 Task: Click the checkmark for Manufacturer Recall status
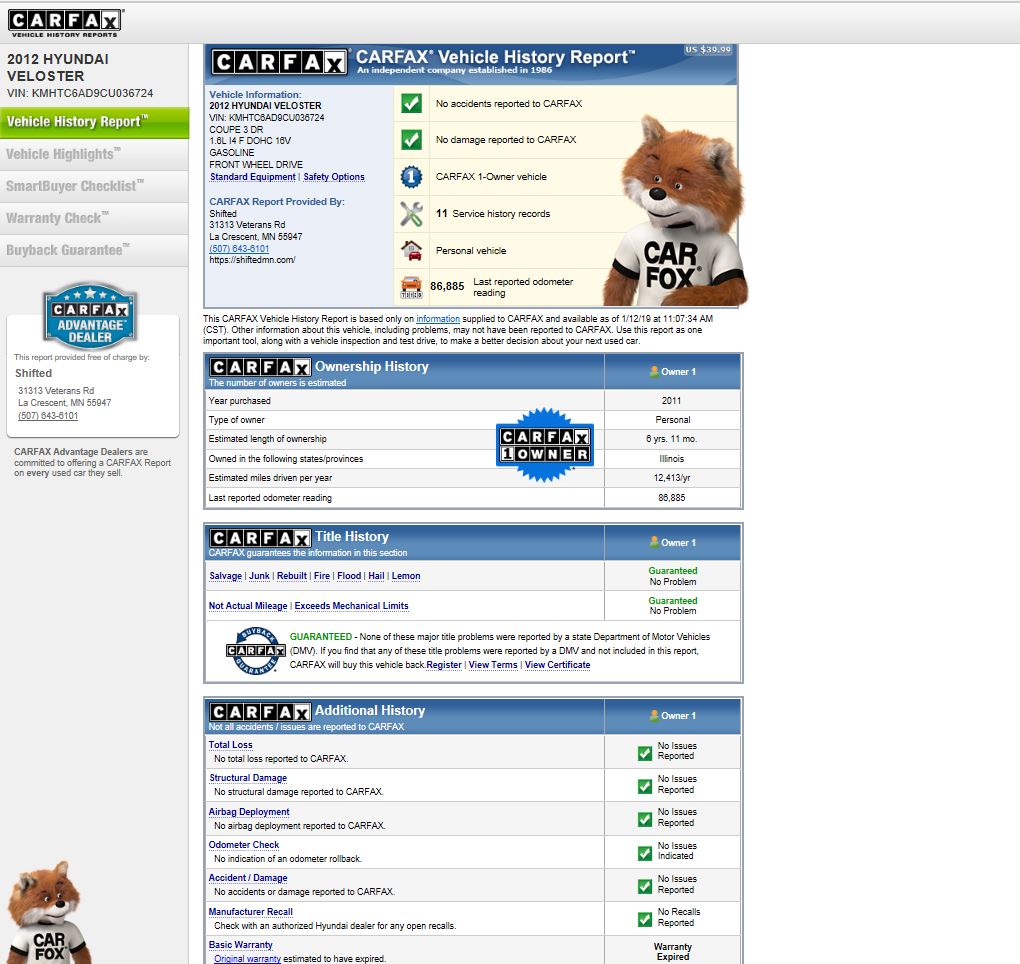(x=645, y=919)
